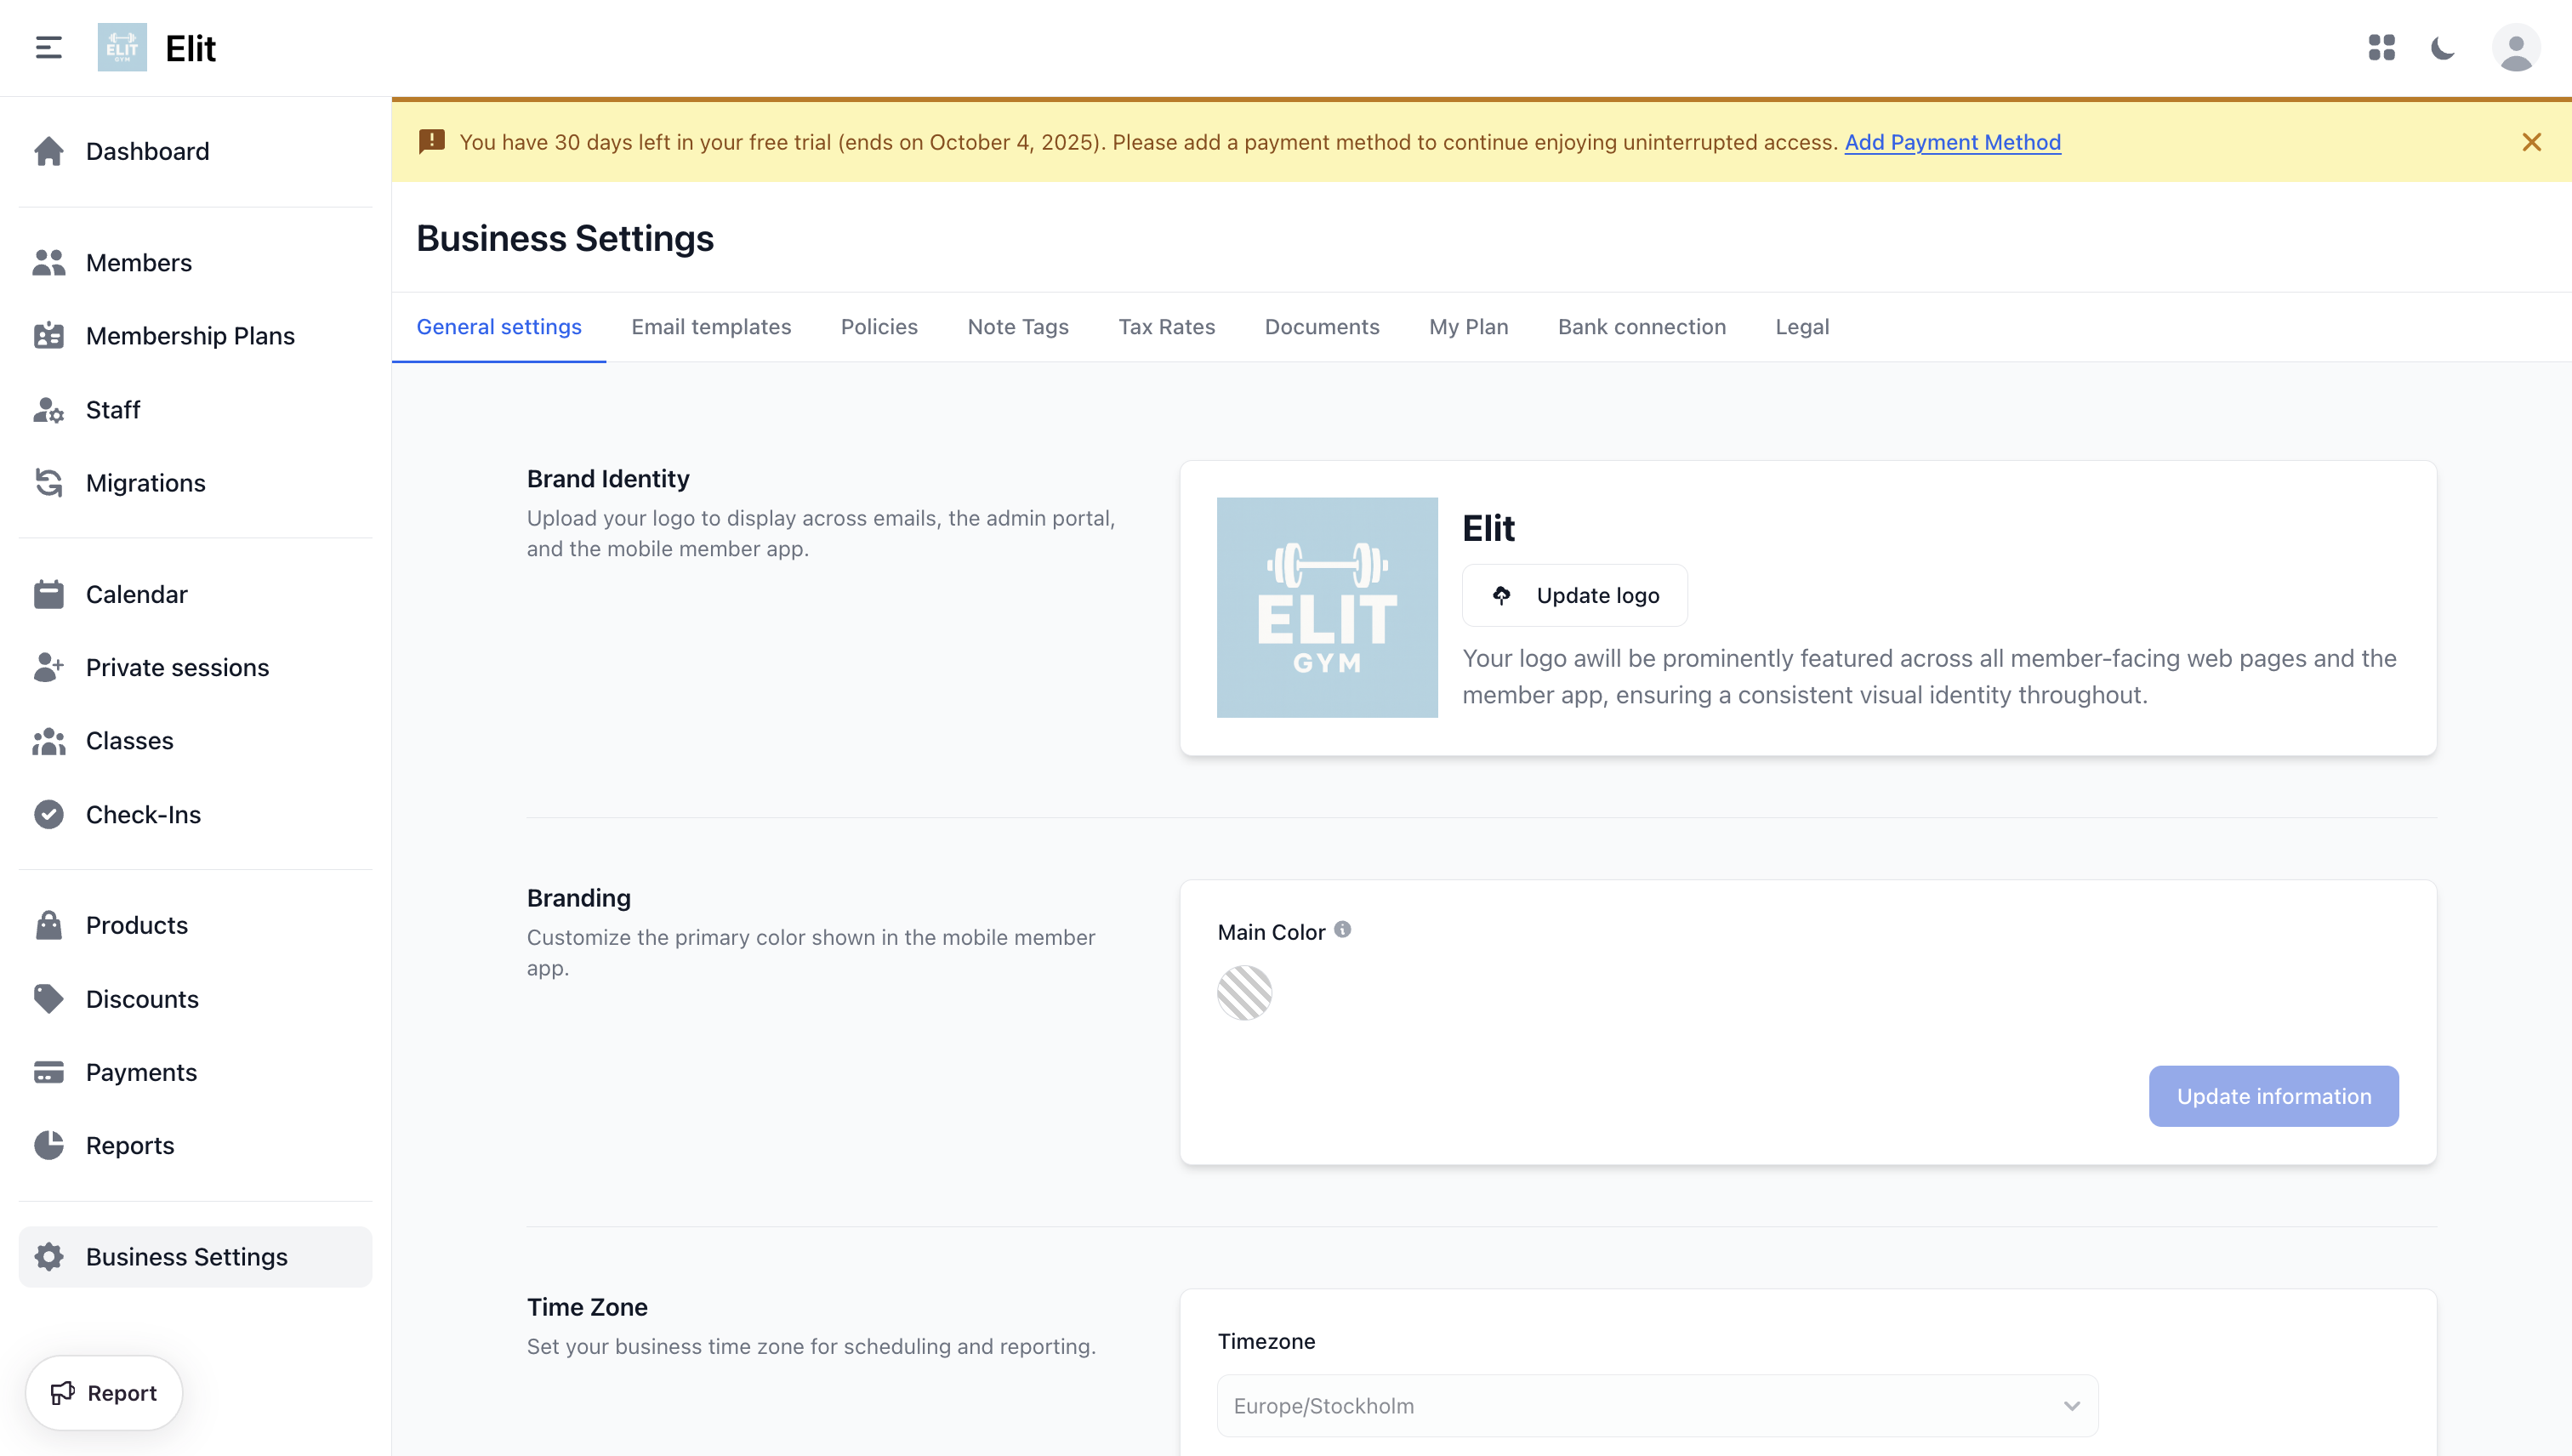
Task: Click the Elit app name in header
Action: (190, 48)
